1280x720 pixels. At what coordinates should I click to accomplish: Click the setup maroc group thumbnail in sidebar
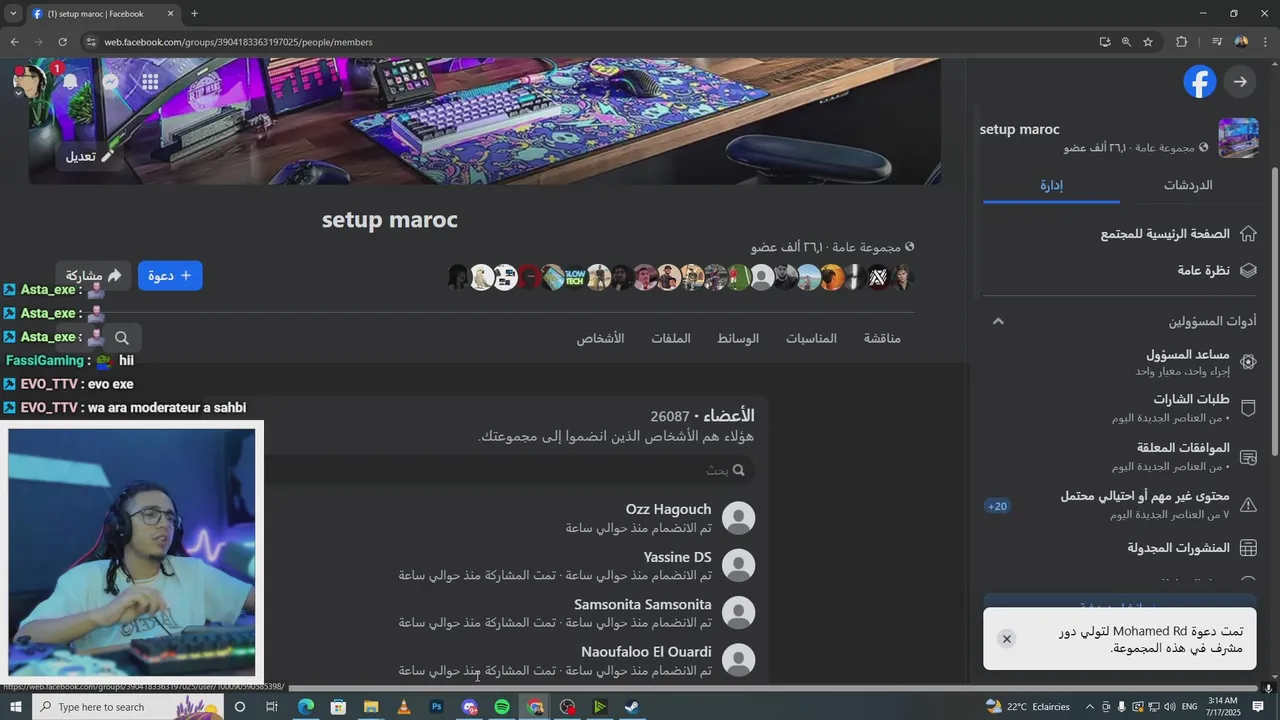click(x=1238, y=138)
